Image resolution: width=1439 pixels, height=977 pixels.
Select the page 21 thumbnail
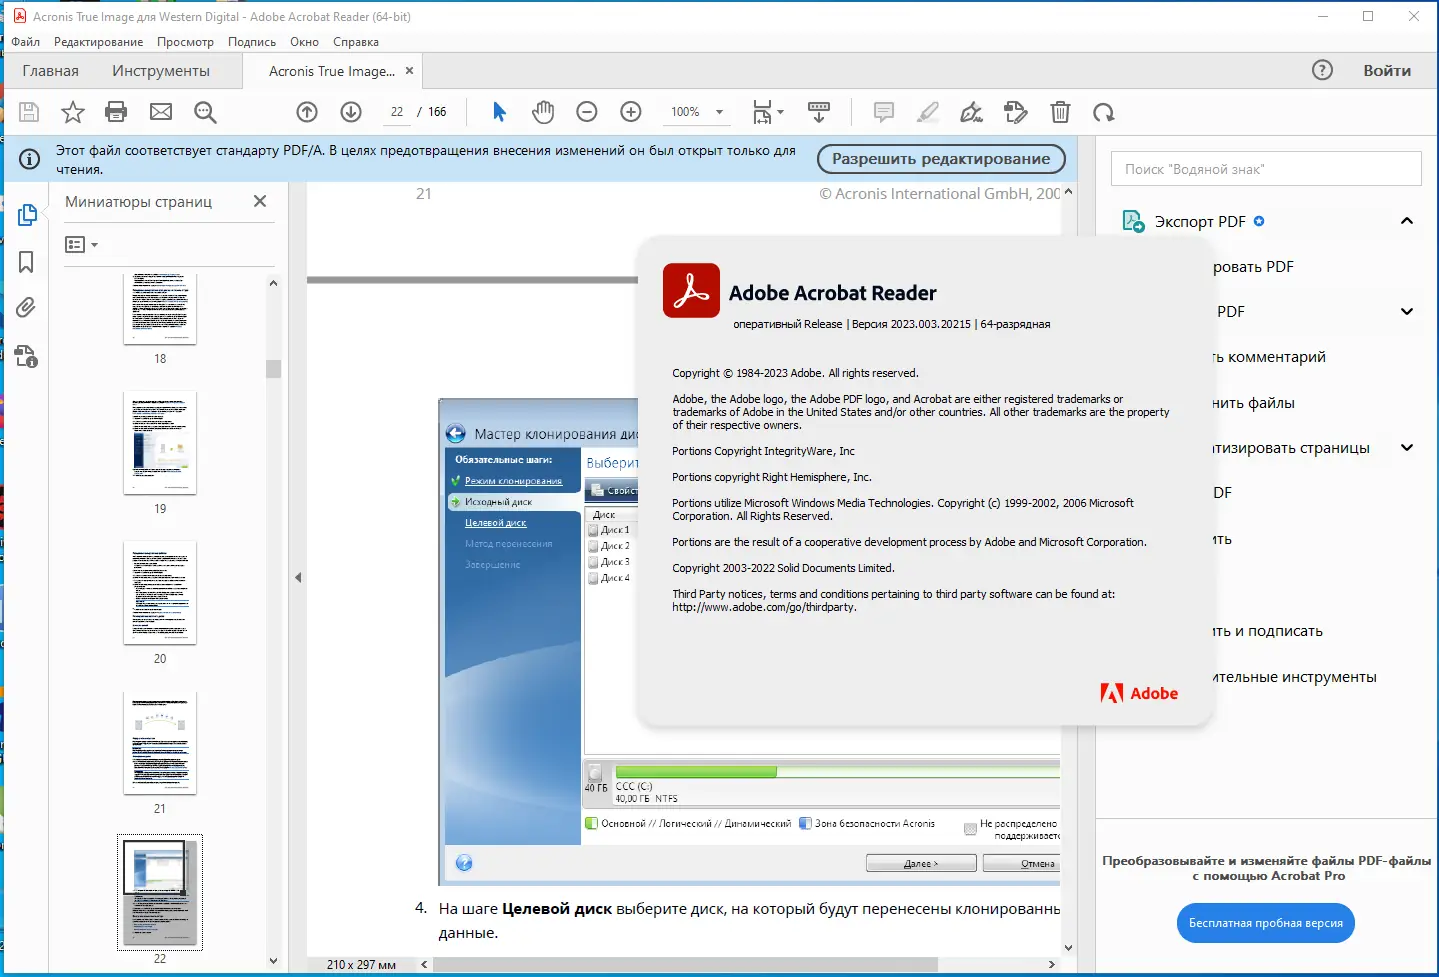pos(160,743)
